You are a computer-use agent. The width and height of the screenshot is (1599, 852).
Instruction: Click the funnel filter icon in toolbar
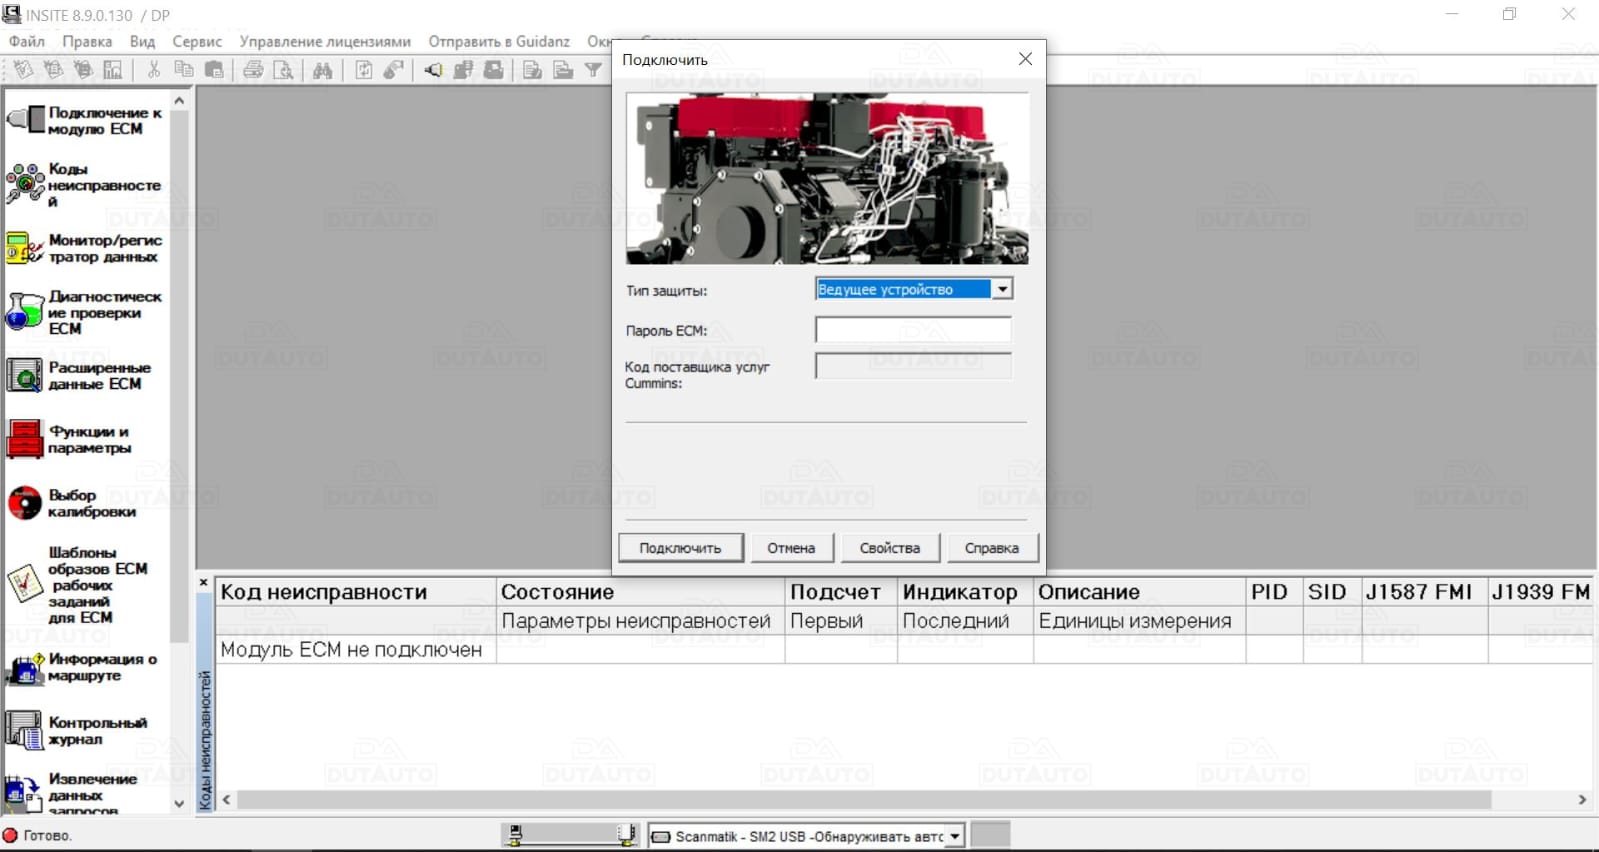593,70
